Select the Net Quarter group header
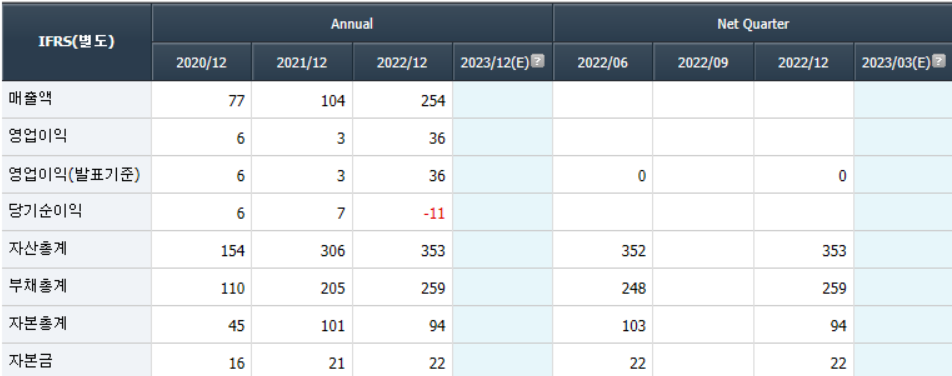952x376 pixels. click(x=753, y=24)
